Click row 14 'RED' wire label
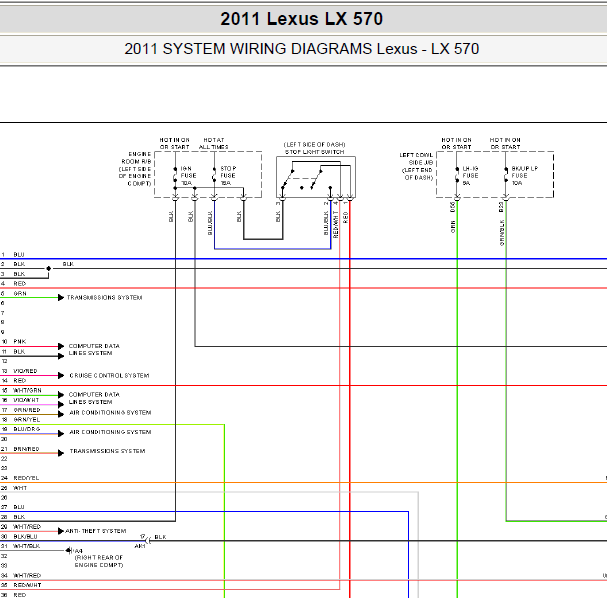This screenshot has width=607, height=598. [19, 381]
